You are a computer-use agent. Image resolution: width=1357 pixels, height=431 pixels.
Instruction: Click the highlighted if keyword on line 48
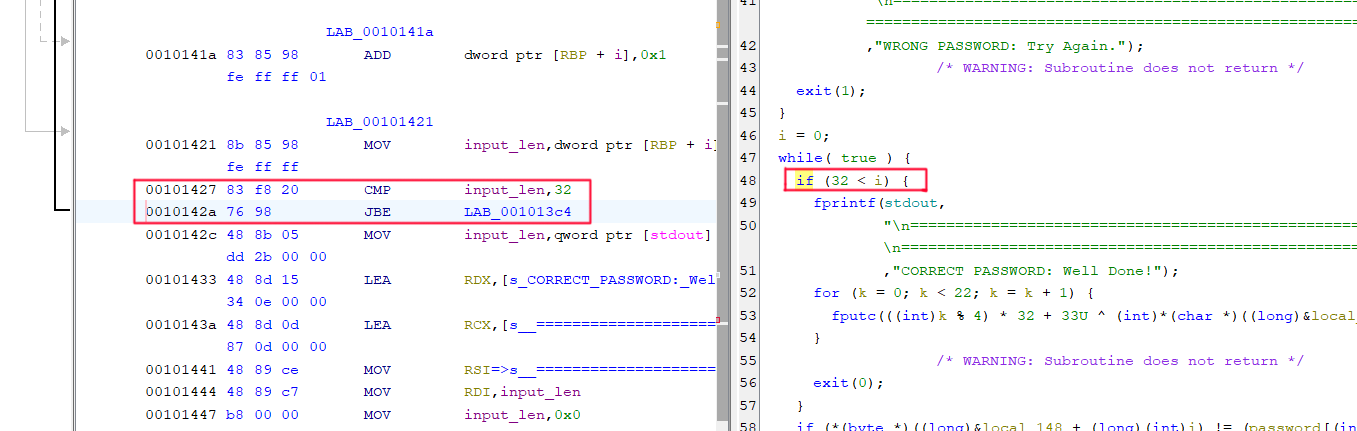(805, 180)
